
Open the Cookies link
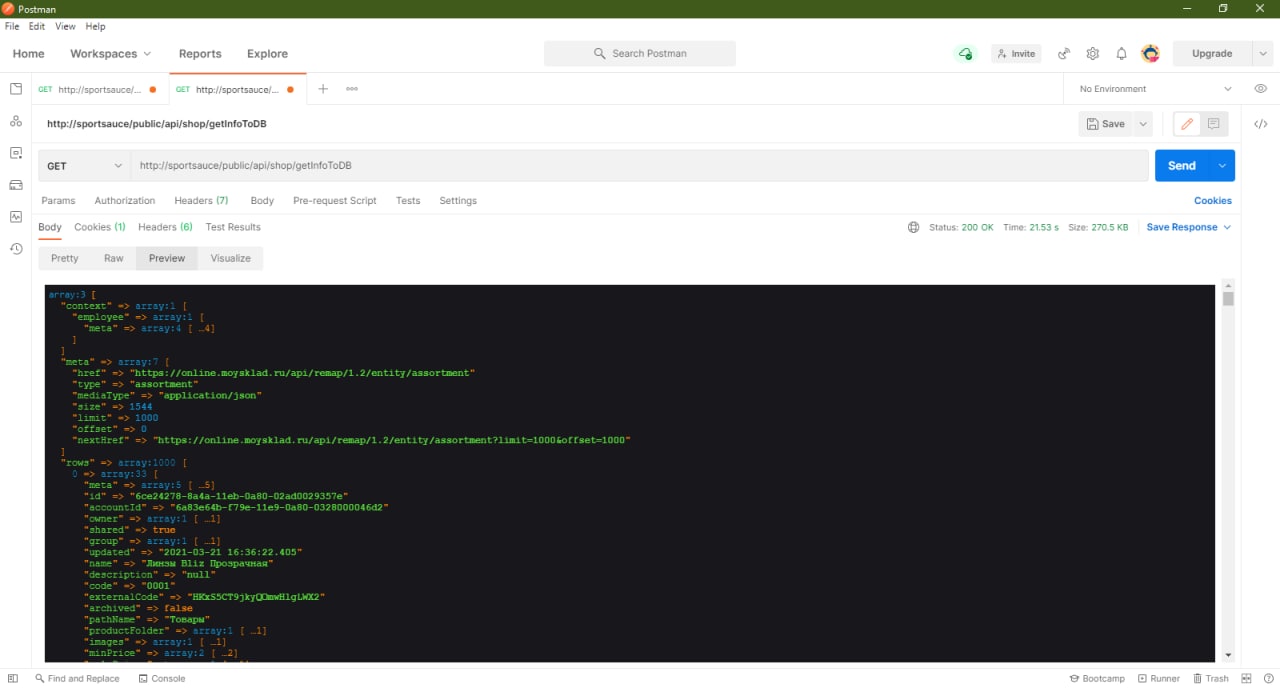click(1213, 201)
